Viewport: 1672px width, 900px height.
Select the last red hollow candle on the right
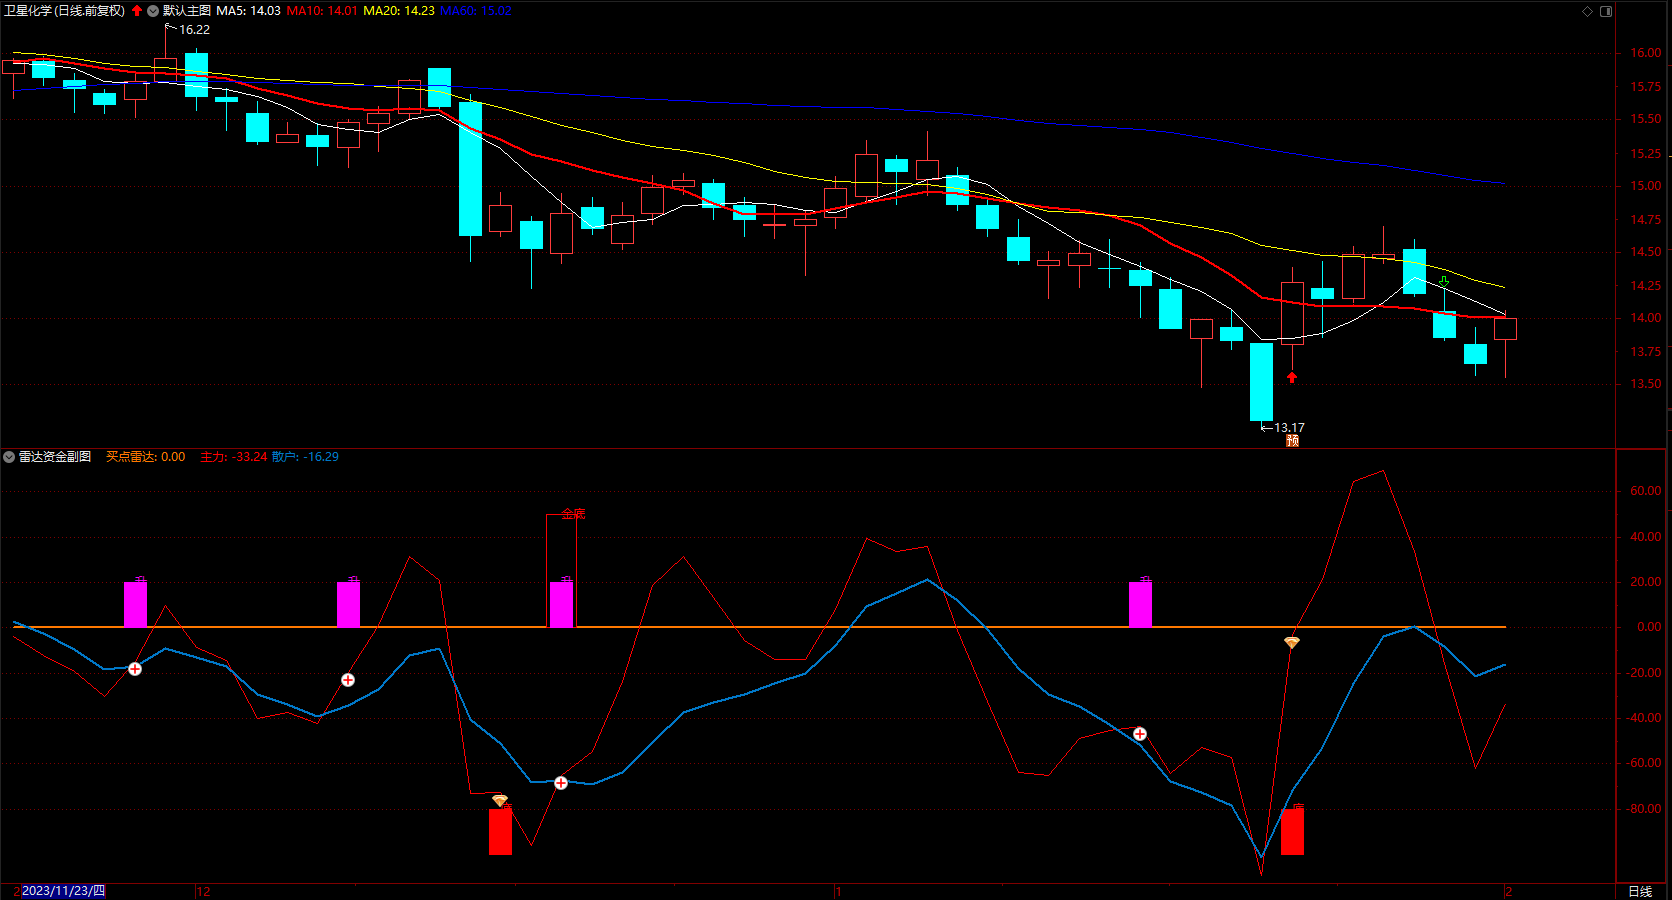tap(1505, 329)
